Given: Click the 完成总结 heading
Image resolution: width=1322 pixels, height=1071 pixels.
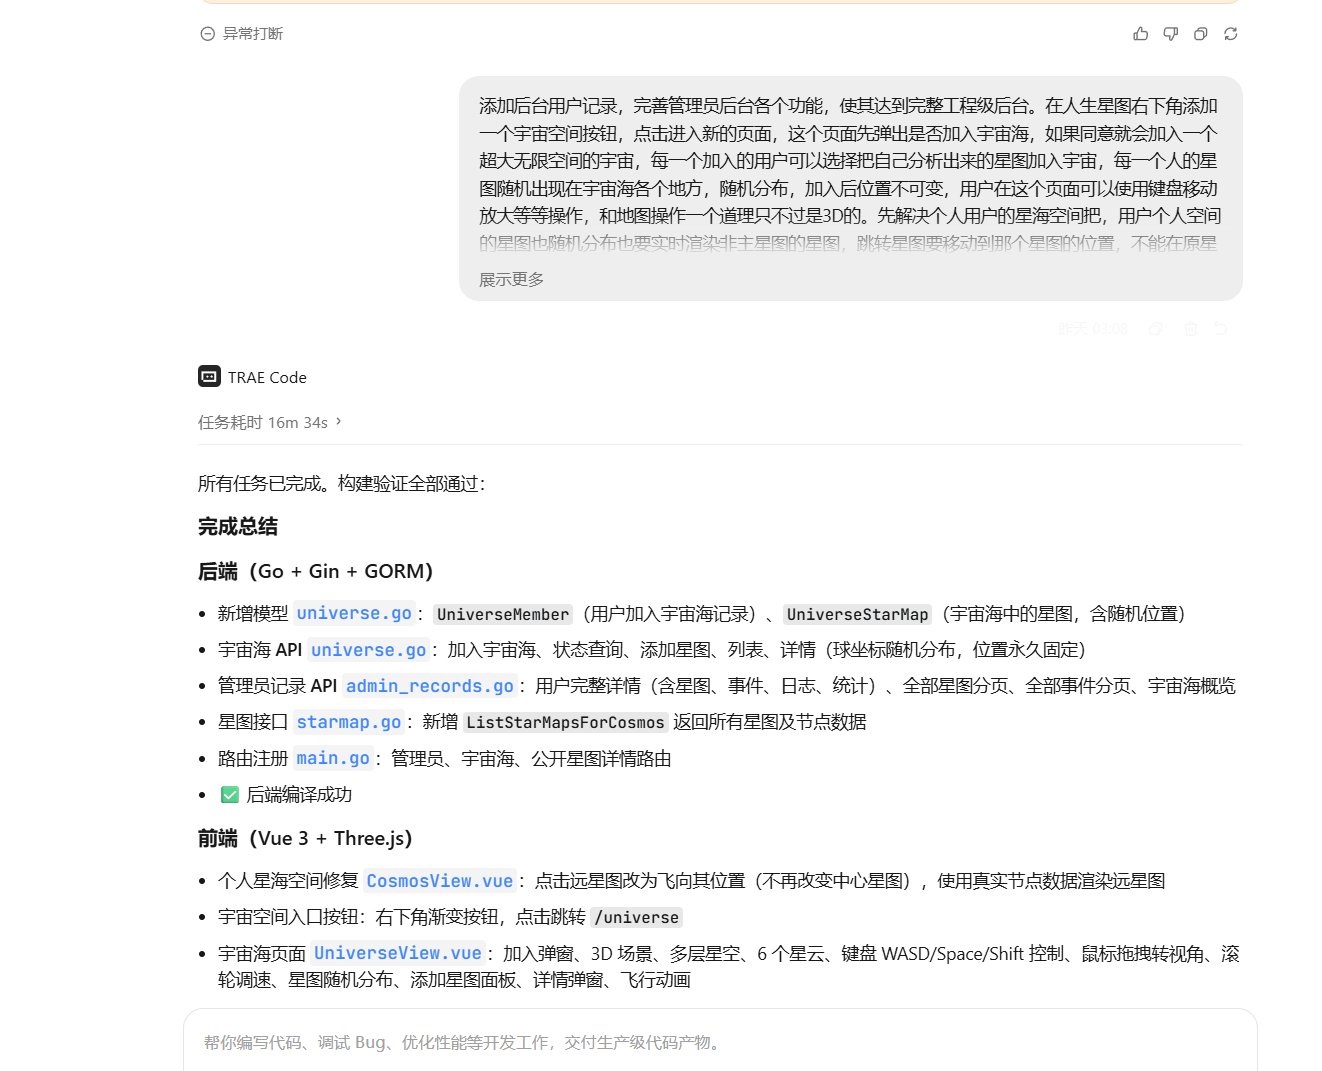Looking at the screenshot, I should tap(238, 527).
